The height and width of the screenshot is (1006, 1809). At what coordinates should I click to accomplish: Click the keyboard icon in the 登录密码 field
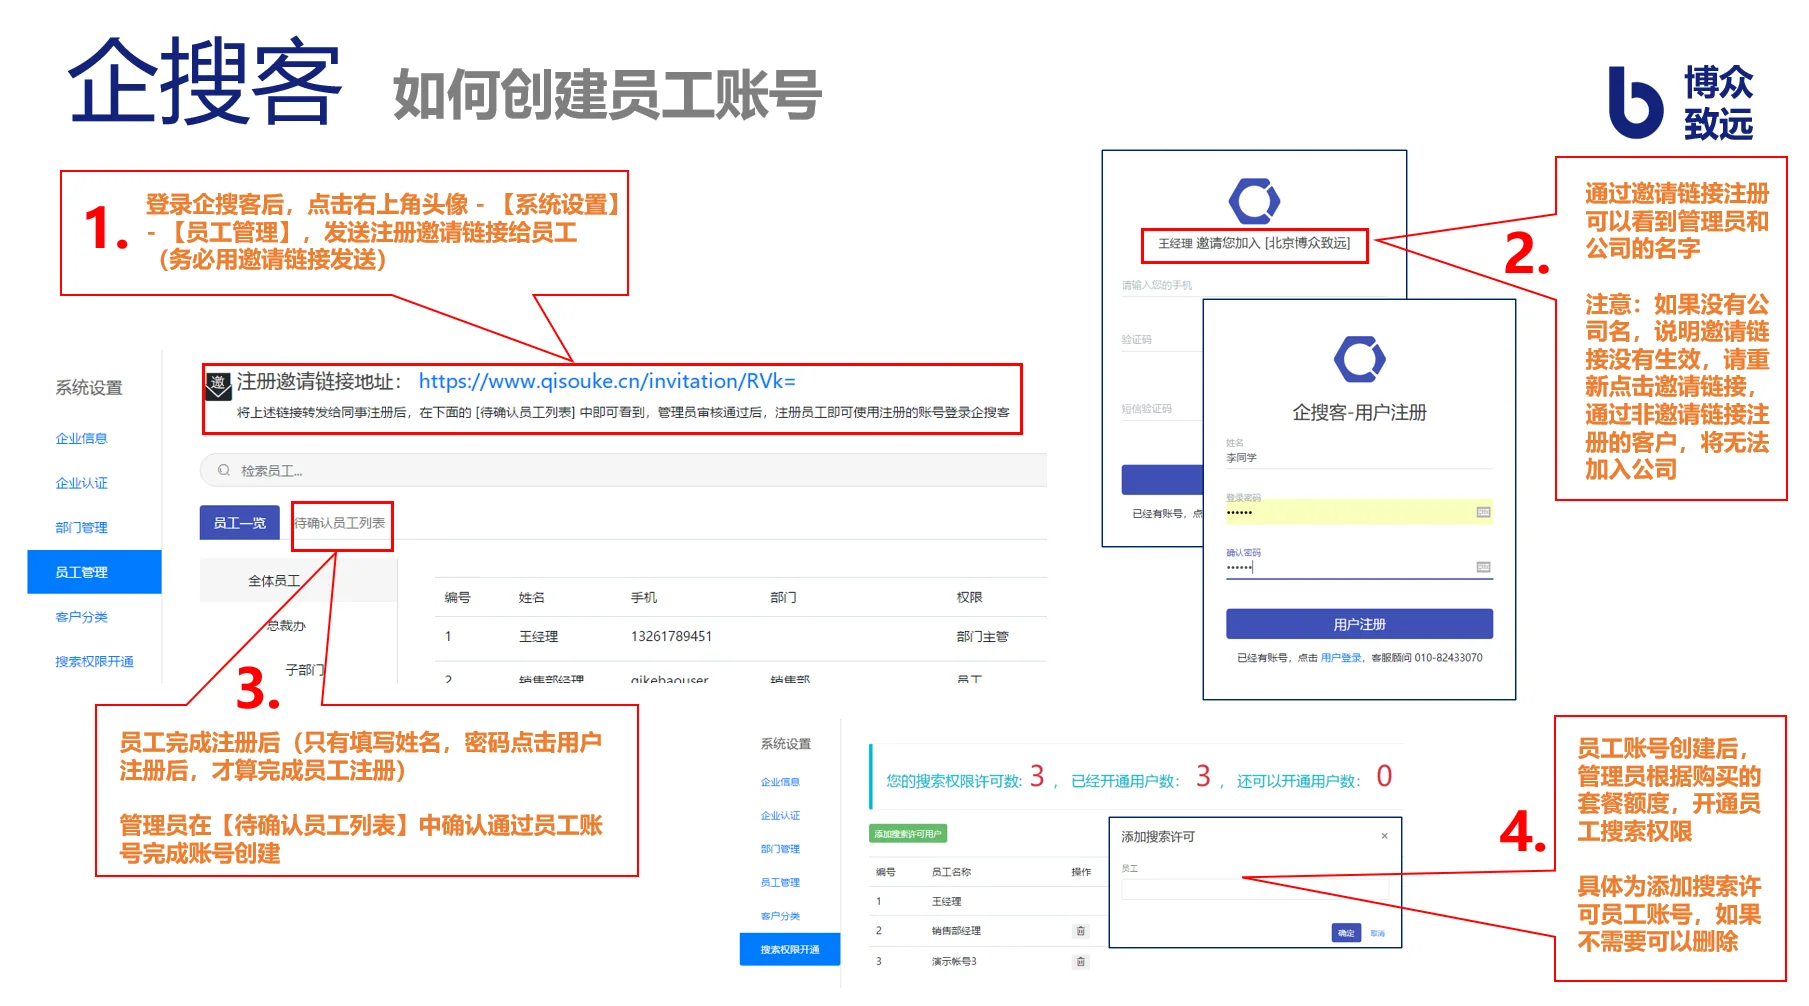click(1483, 512)
